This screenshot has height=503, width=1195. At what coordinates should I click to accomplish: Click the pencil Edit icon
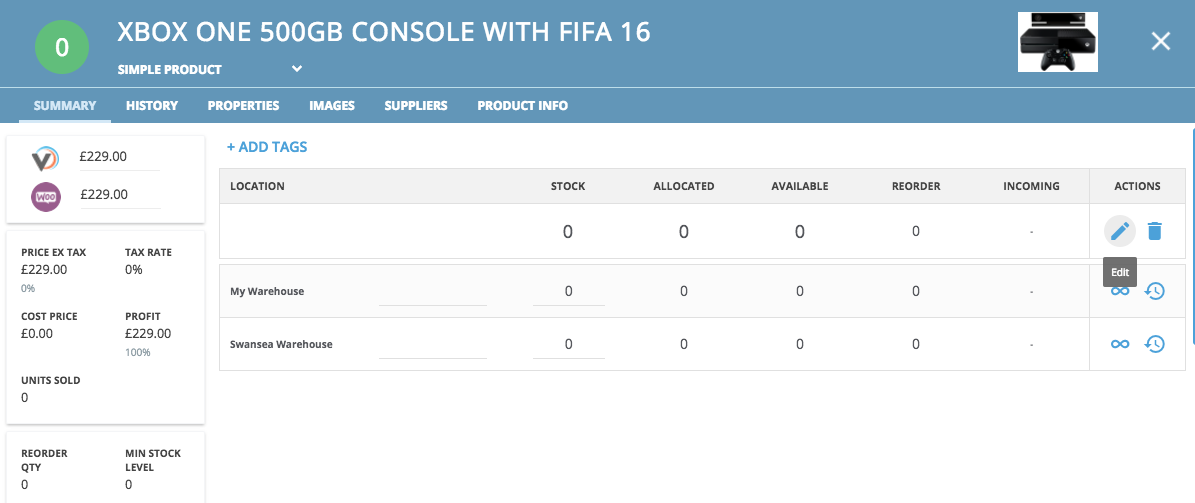coord(1120,231)
